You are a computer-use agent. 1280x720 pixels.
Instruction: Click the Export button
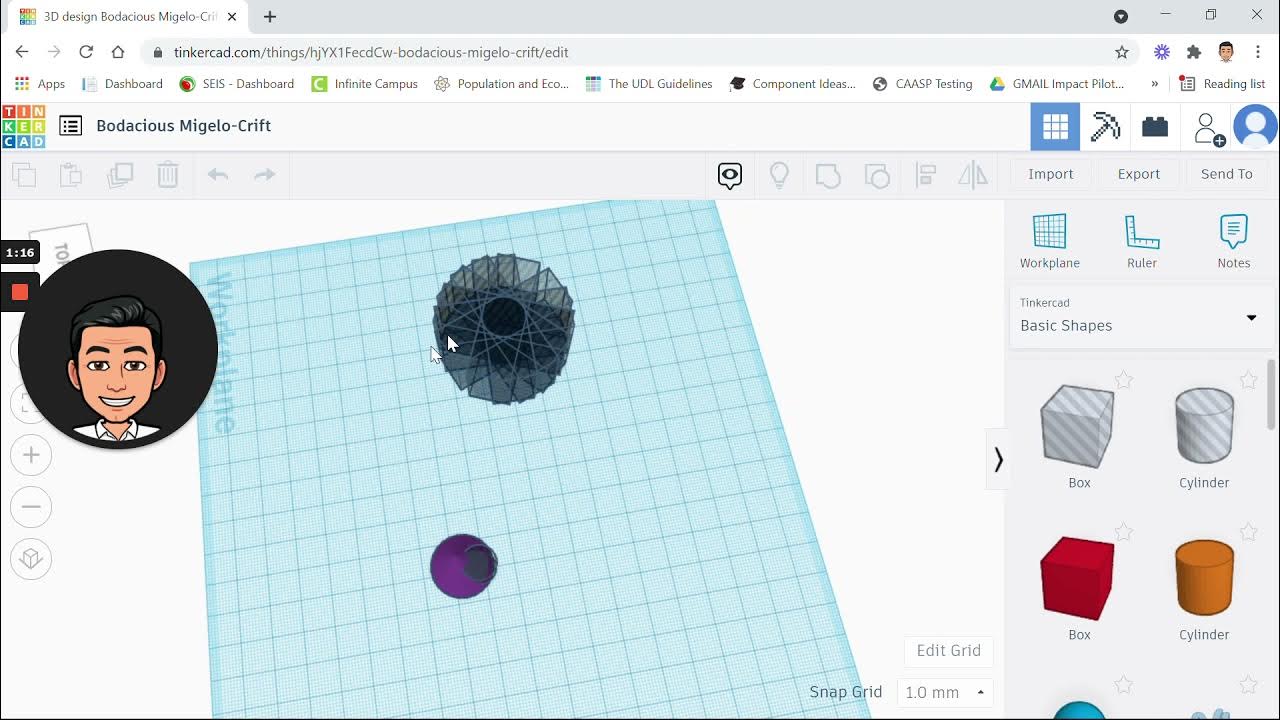1139,174
